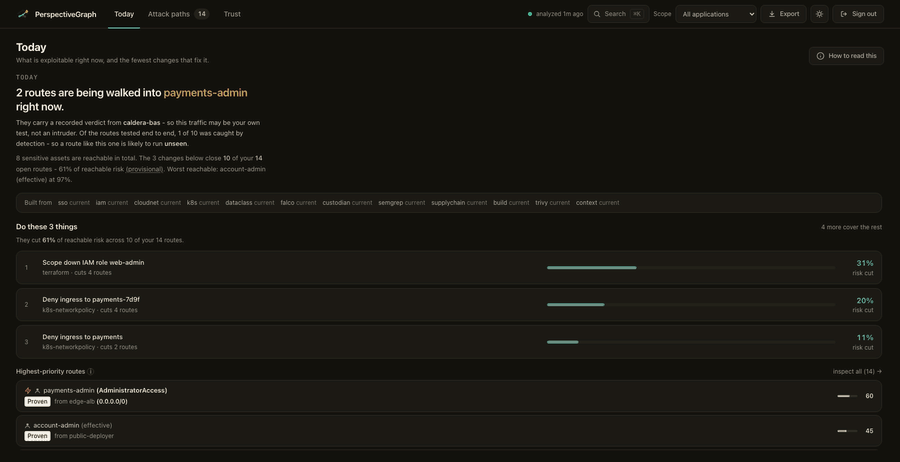The image size is (900, 462).
Task: Click the payments-admin highlighted heading link
Action: point(205,92)
